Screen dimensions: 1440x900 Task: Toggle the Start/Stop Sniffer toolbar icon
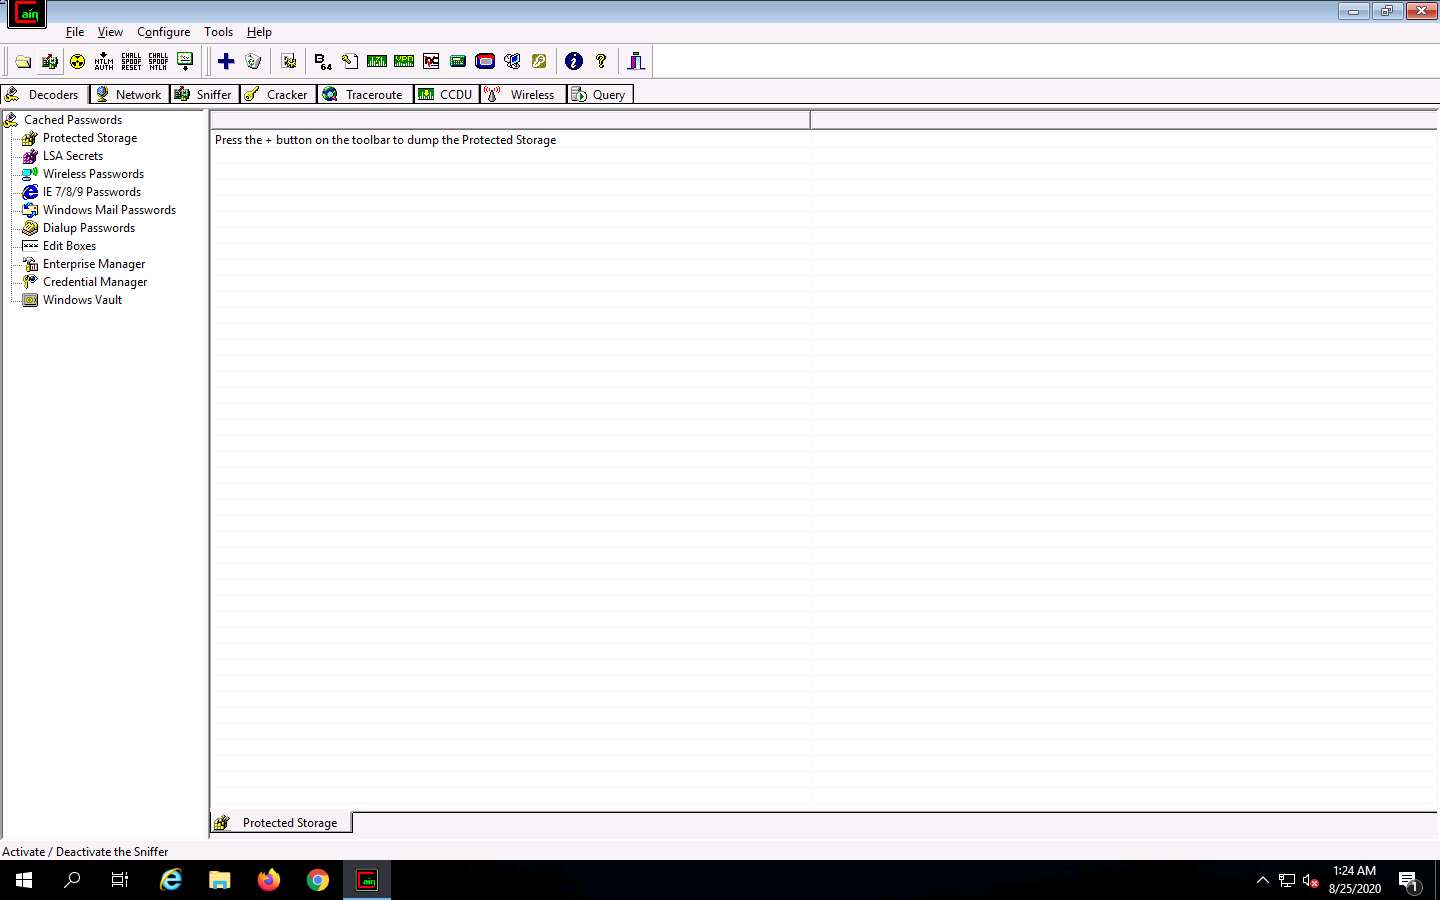click(x=50, y=62)
